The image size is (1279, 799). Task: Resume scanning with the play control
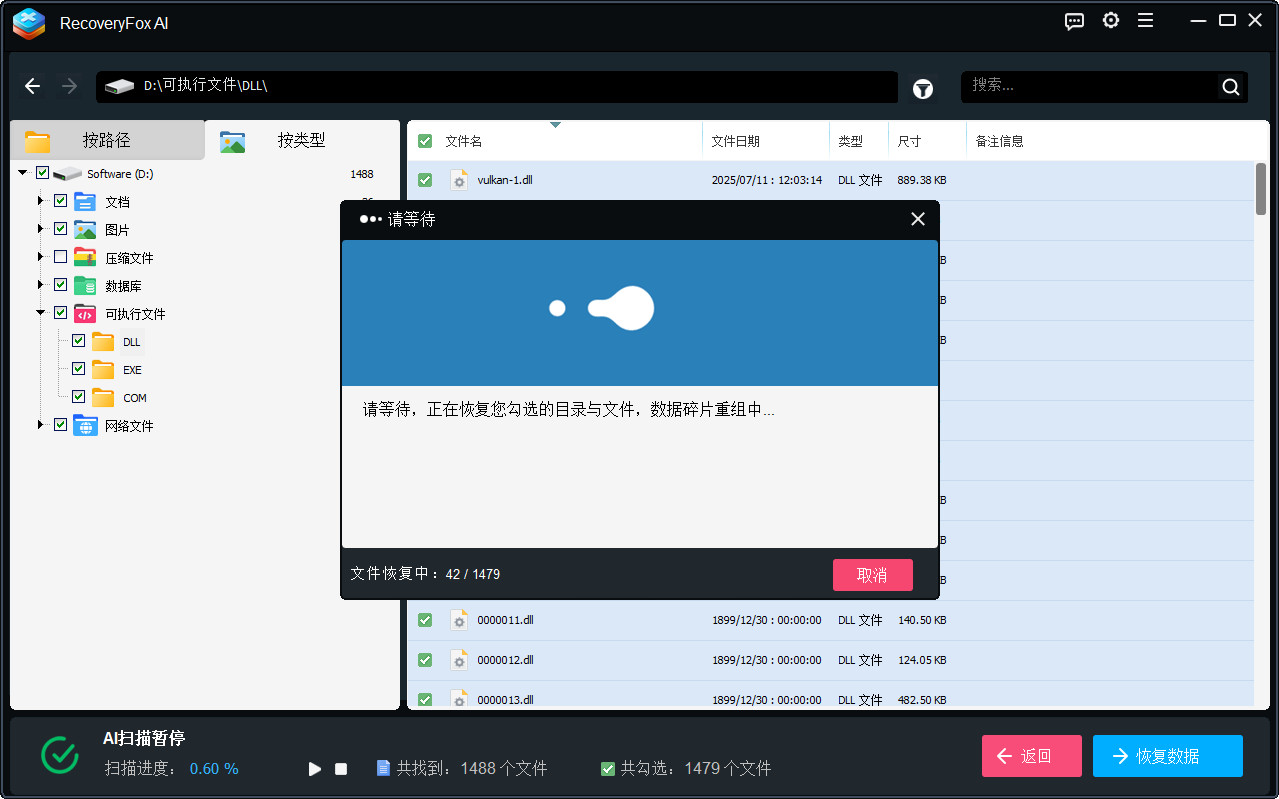click(314, 768)
